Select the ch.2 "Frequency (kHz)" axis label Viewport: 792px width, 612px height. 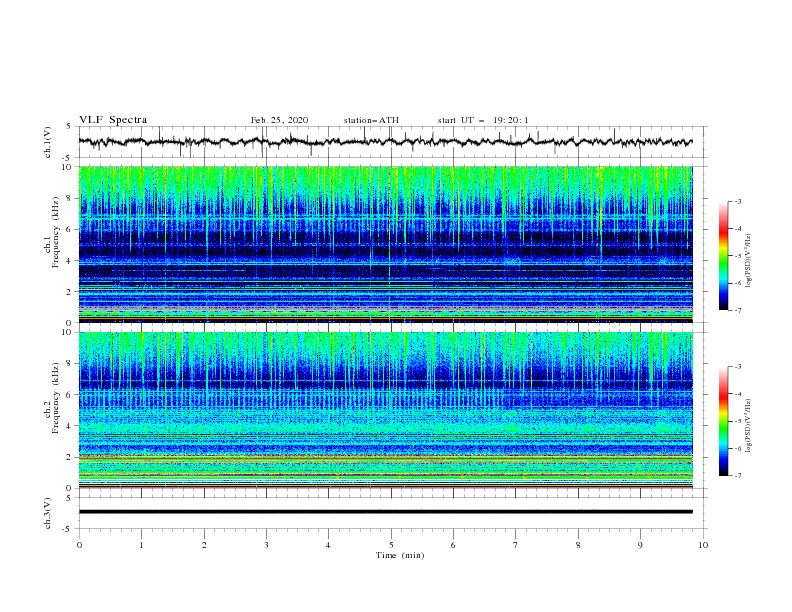pyautogui.click(x=56, y=398)
